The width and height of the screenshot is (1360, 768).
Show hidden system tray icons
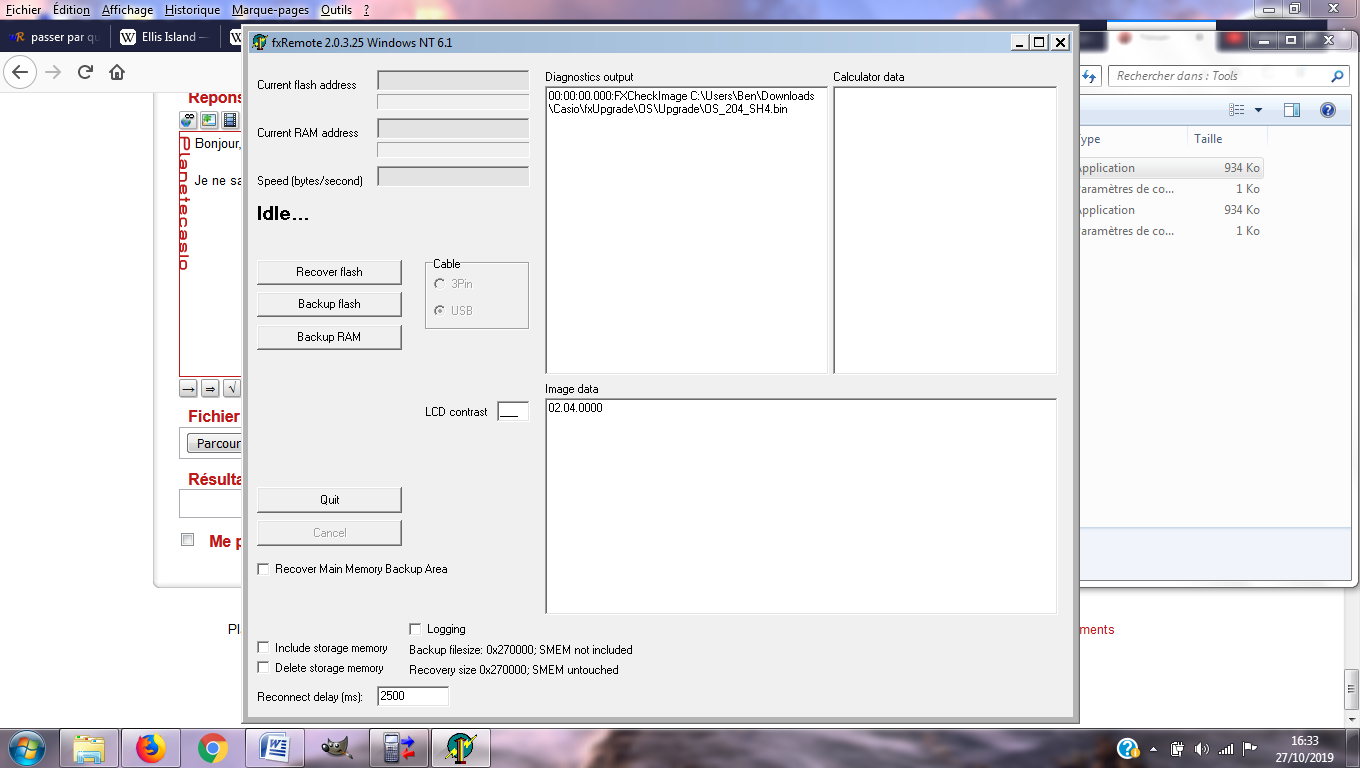tap(1153, 749)
